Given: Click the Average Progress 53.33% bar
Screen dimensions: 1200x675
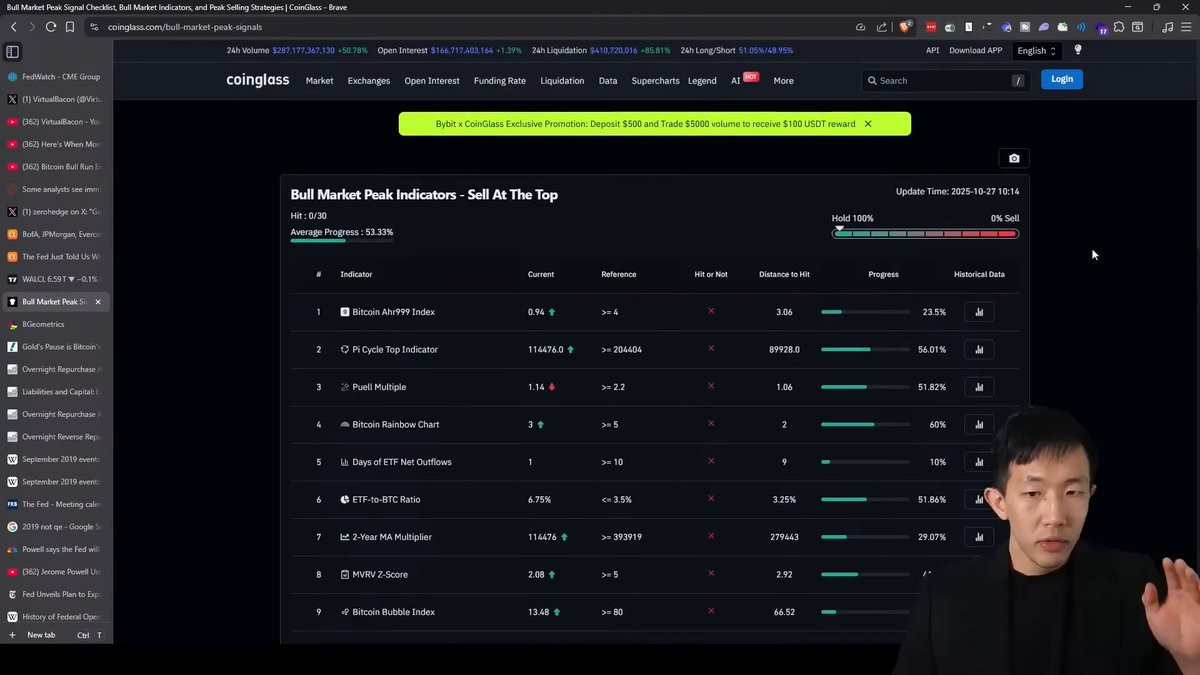Looking at the screenshot, I should [341, 240].
